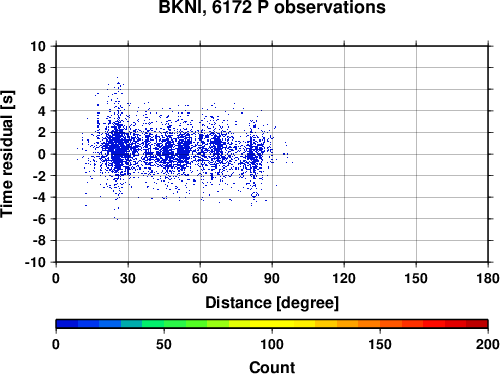Click the y-axis tick label "-6"
Screen dimensions: 500x374
39,219
